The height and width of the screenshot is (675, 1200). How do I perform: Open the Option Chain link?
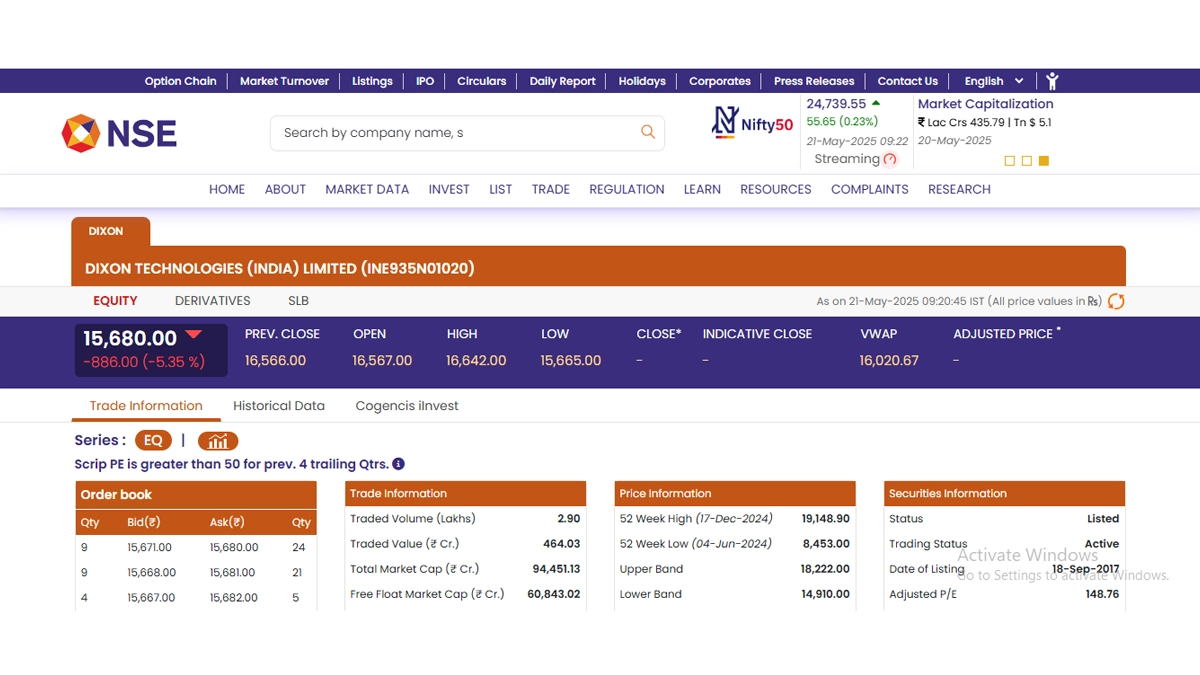[x=180, y=81]
